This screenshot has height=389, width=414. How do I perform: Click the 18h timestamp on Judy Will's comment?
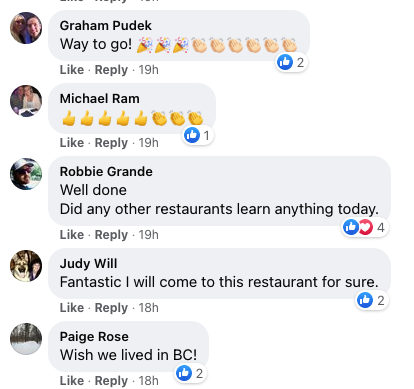[x=149, y=308]
